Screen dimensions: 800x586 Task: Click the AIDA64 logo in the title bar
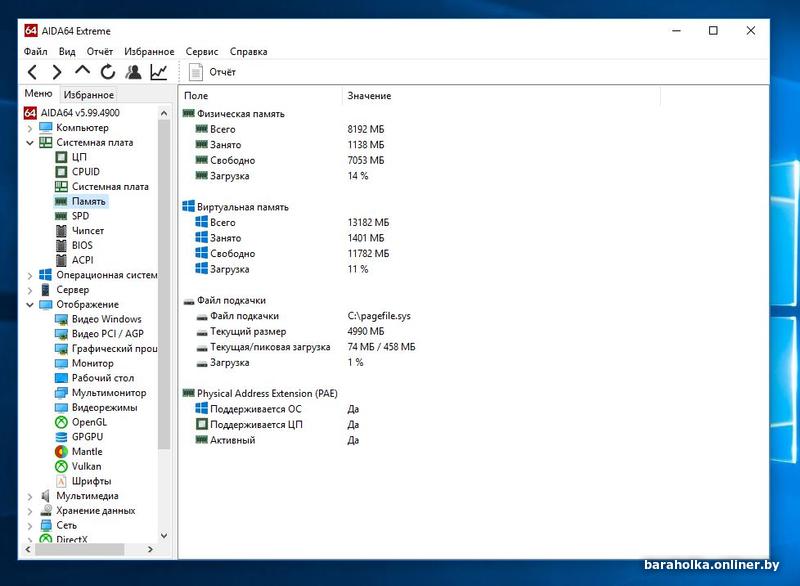[x=31, y=31]
